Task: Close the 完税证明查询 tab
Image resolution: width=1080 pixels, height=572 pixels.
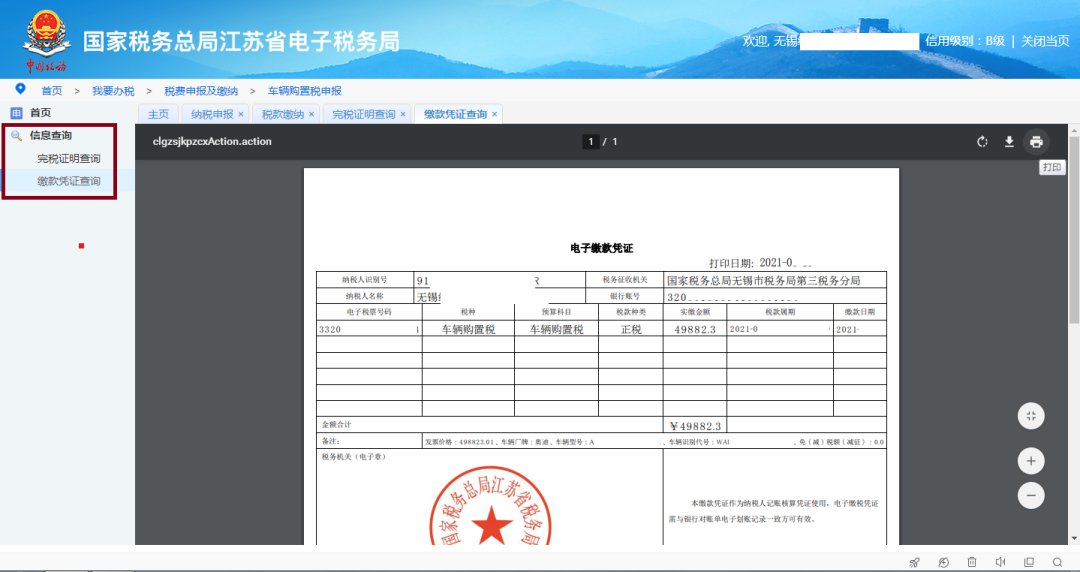Action: point(403,115)
